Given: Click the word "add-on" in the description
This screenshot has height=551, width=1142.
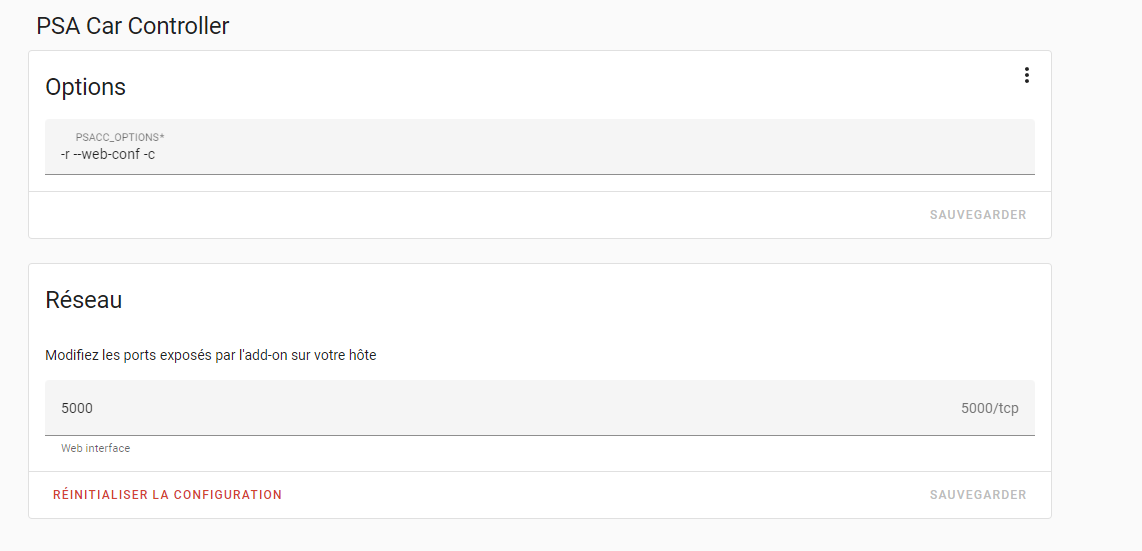Looking at the screenshot, I should click(262, 355).
